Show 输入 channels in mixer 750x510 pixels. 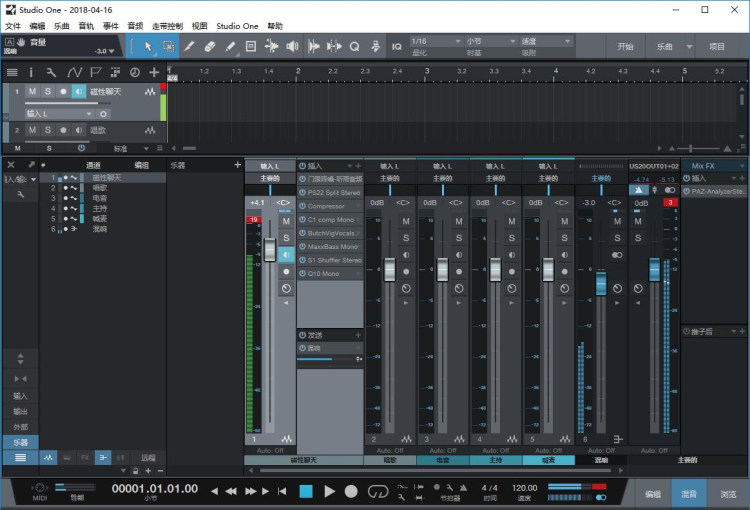(x=20, y=396)
